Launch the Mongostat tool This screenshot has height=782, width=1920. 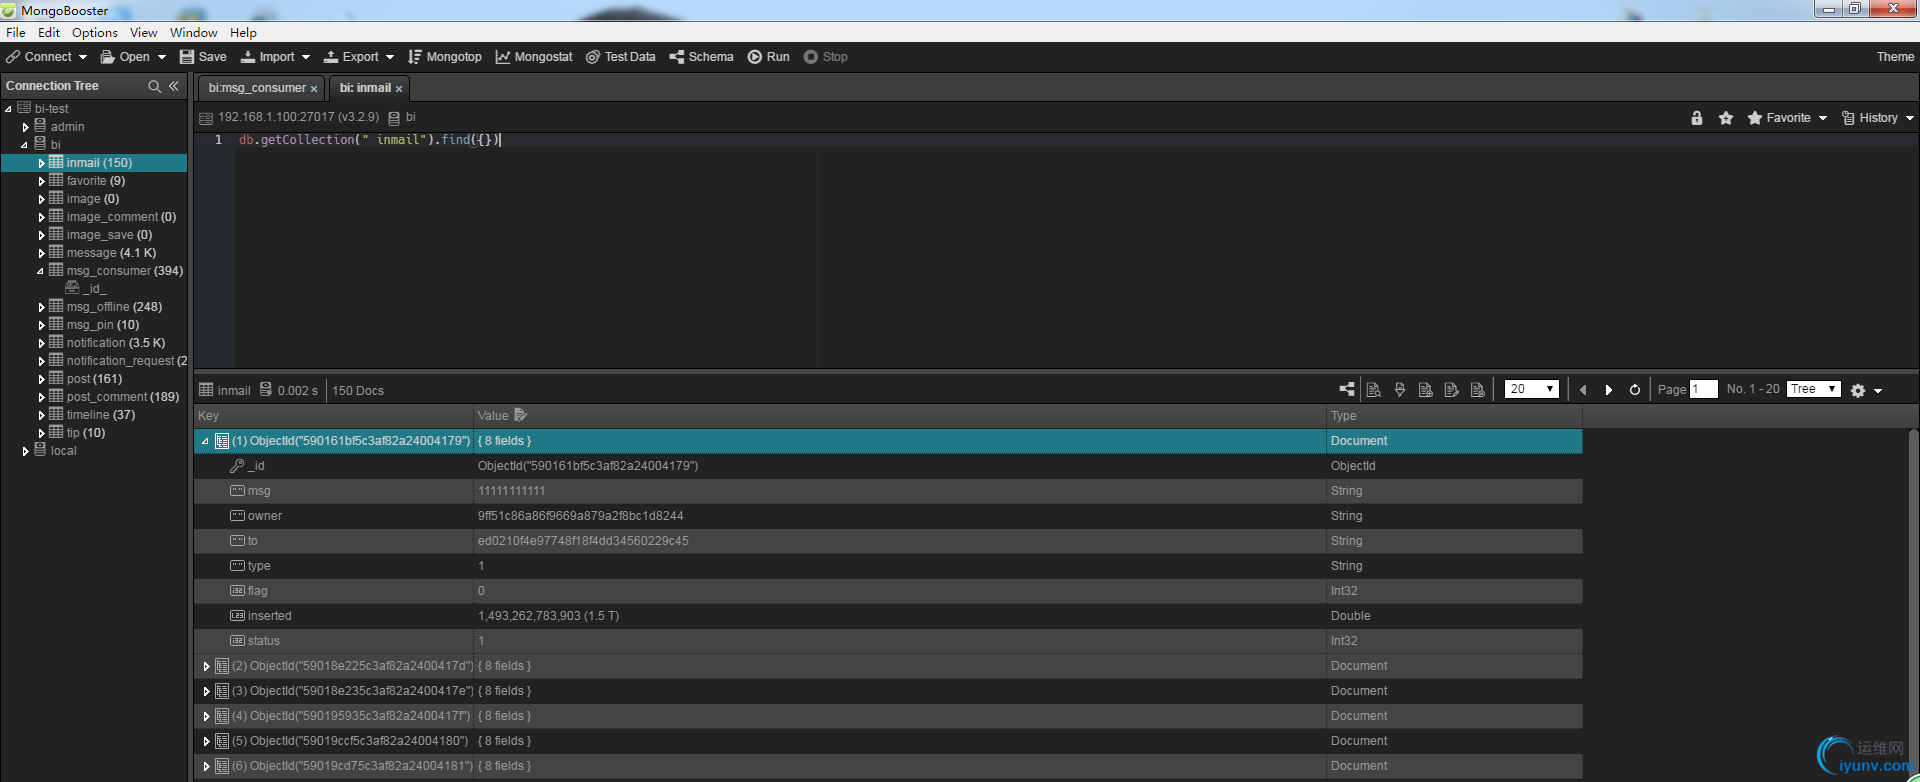534,57
